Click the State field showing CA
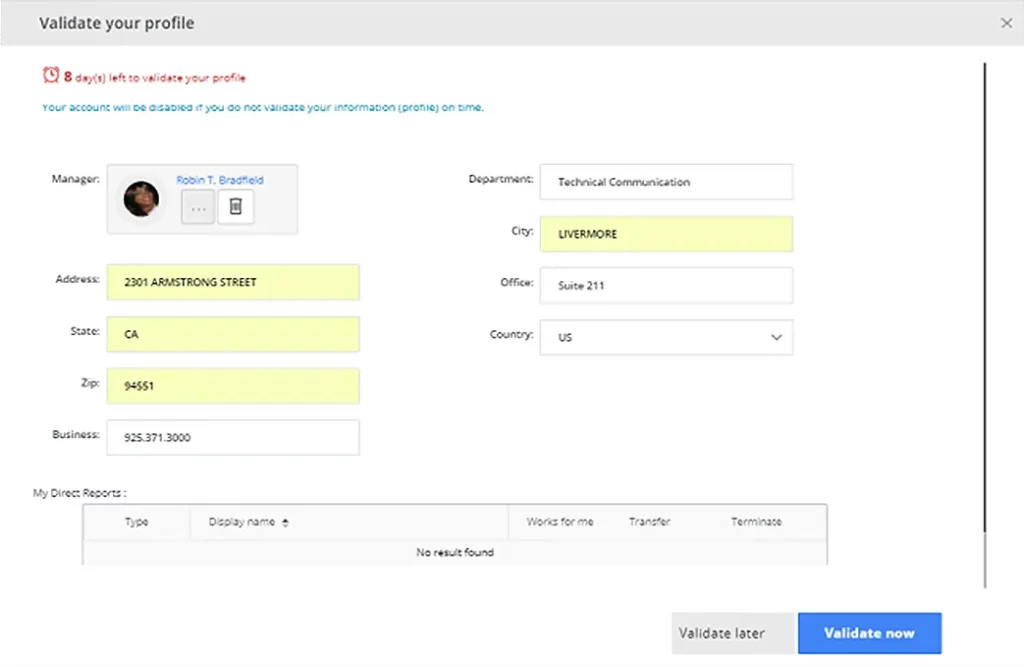Image resolution: width=1024 pixels, height=667 pixels. (233, 334)
